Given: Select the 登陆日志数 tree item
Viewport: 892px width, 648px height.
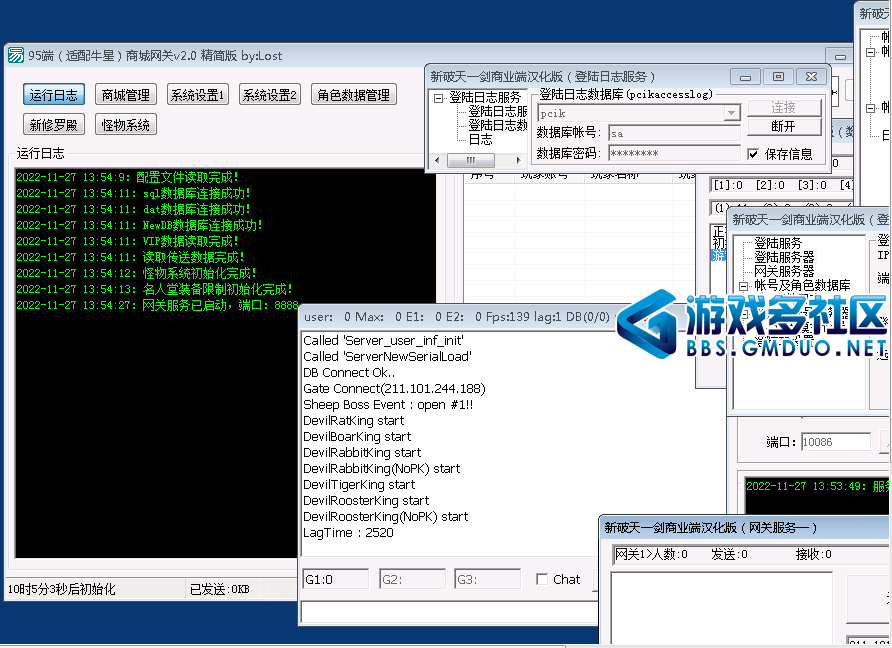Looking at the screenshot, I should click(498, 125).
